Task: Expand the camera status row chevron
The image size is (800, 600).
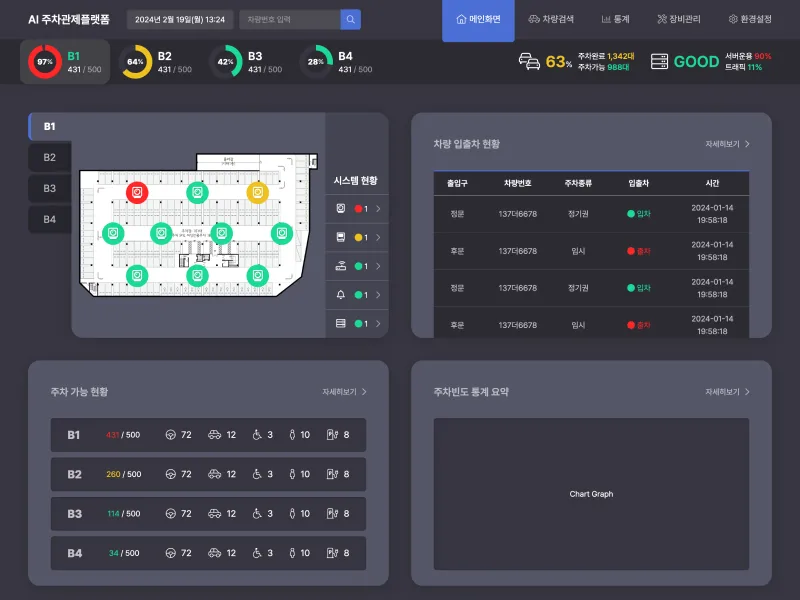Action: tap(378, 208)
